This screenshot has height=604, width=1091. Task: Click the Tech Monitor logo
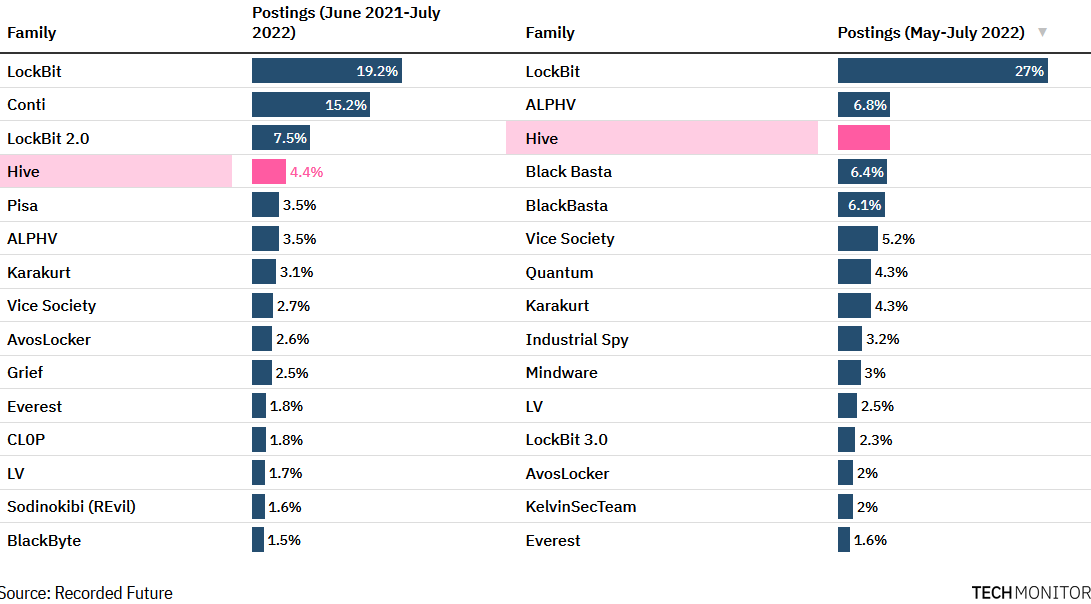click(x=1030, y=593)
